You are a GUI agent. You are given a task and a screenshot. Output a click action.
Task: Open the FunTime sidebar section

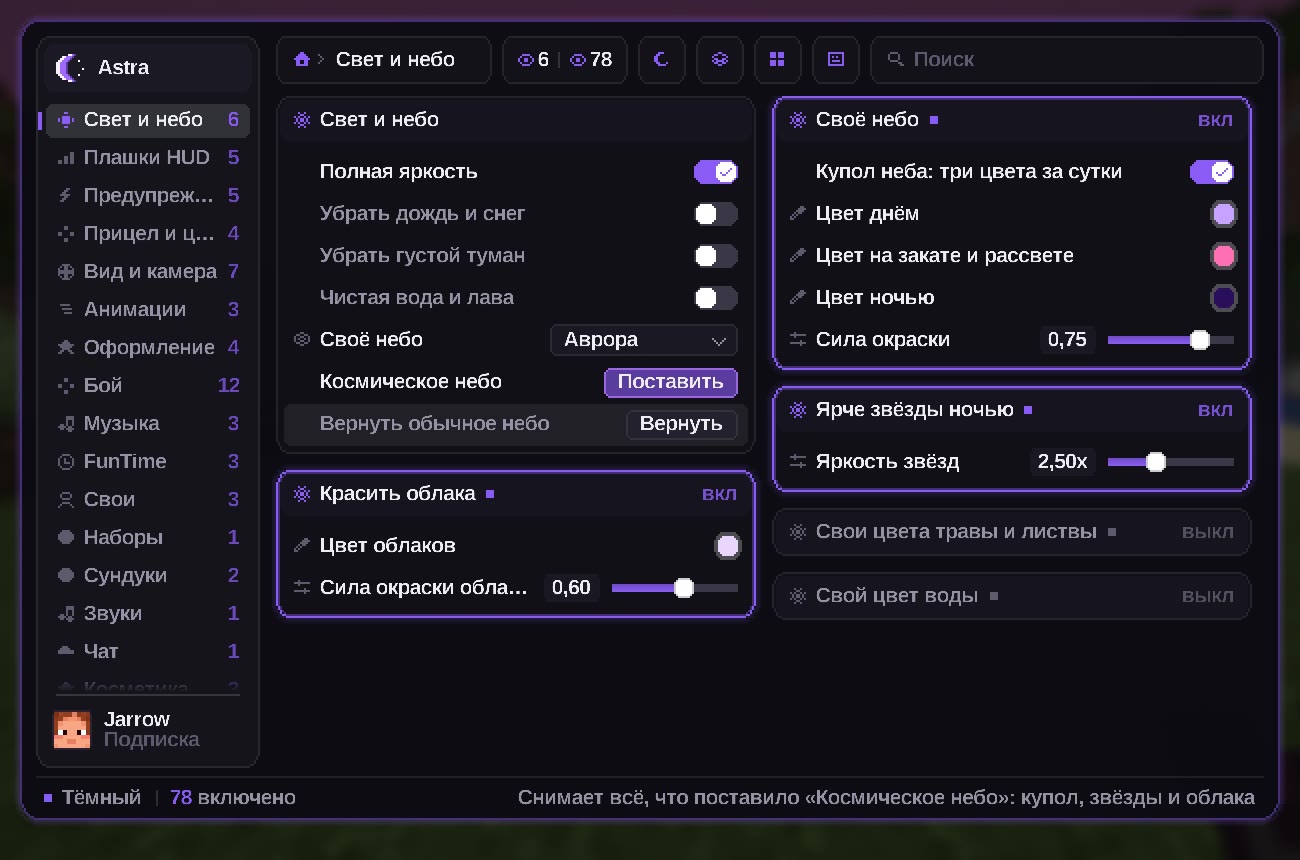(x=148, y=462)
